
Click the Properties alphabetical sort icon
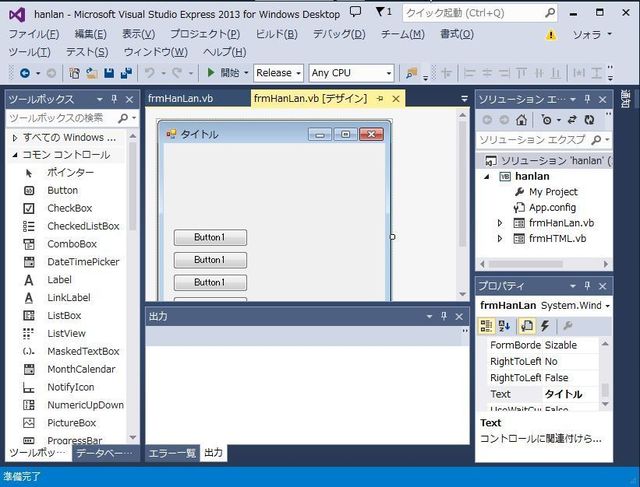[504, 326]
